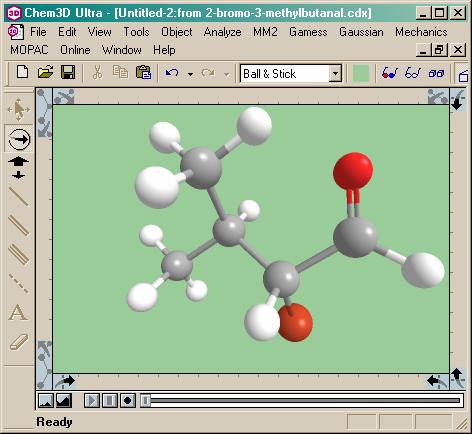The height and width of the screenshot is (434, 472).
Task: Toggle the stereo pairs display icon
Action: (x=436, y=73)
